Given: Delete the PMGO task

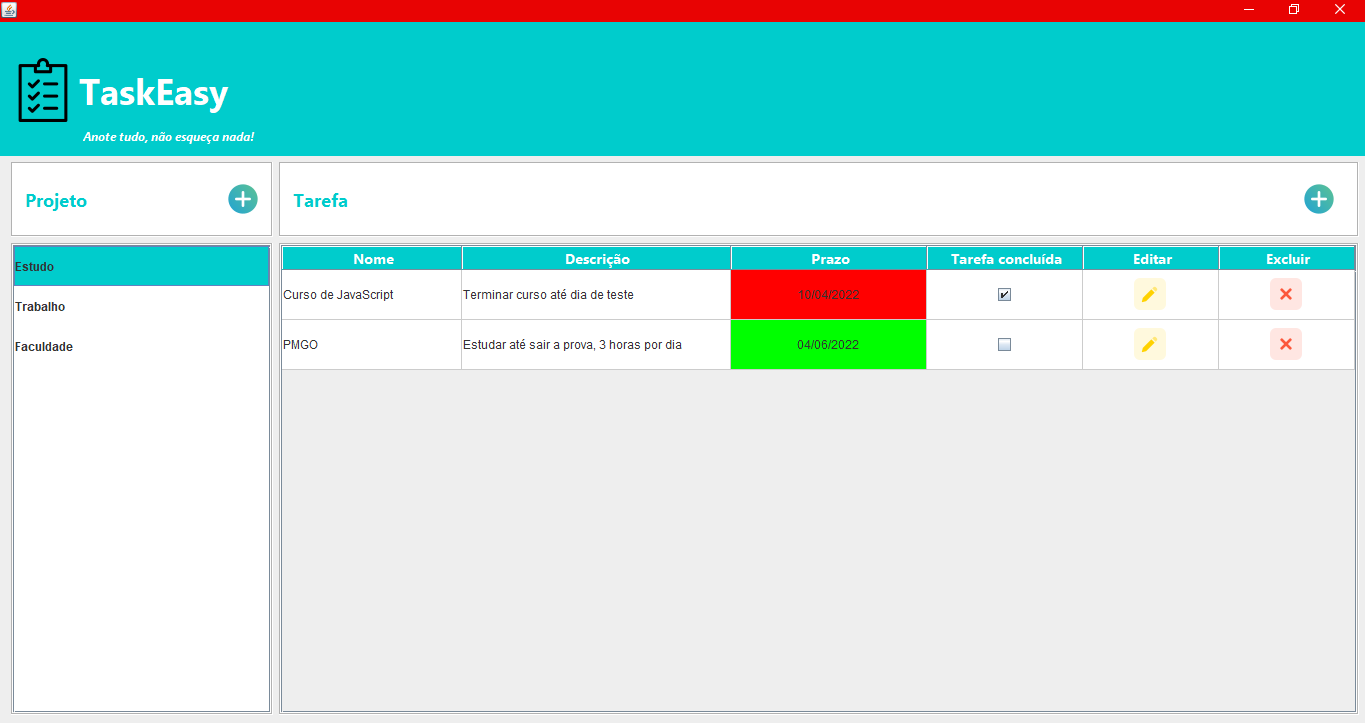Looking at the screenshot, I should pos(1285,343).
